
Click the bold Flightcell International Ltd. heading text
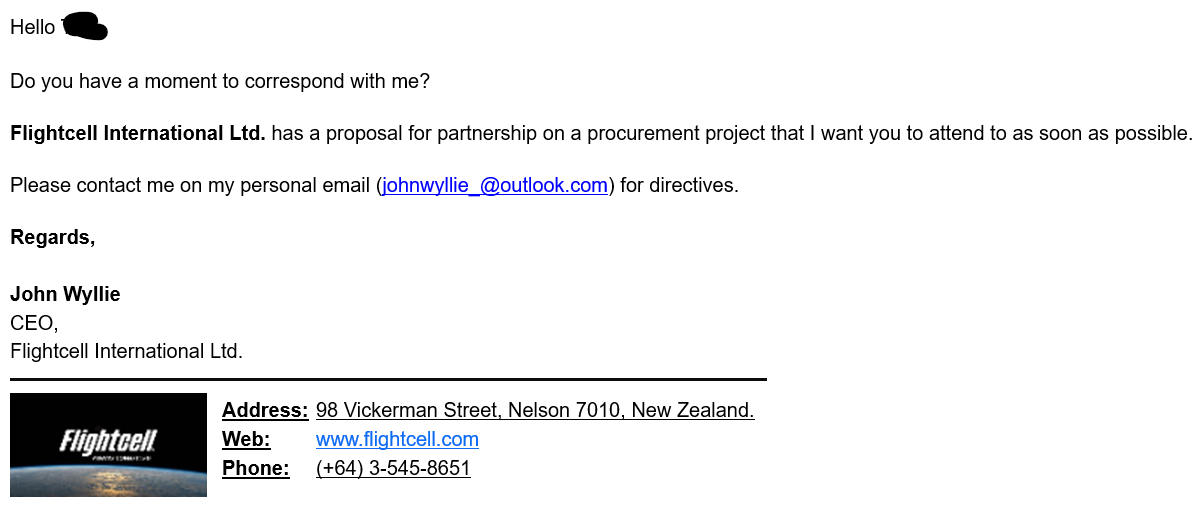pyautogui.click(x=138, y=134)
